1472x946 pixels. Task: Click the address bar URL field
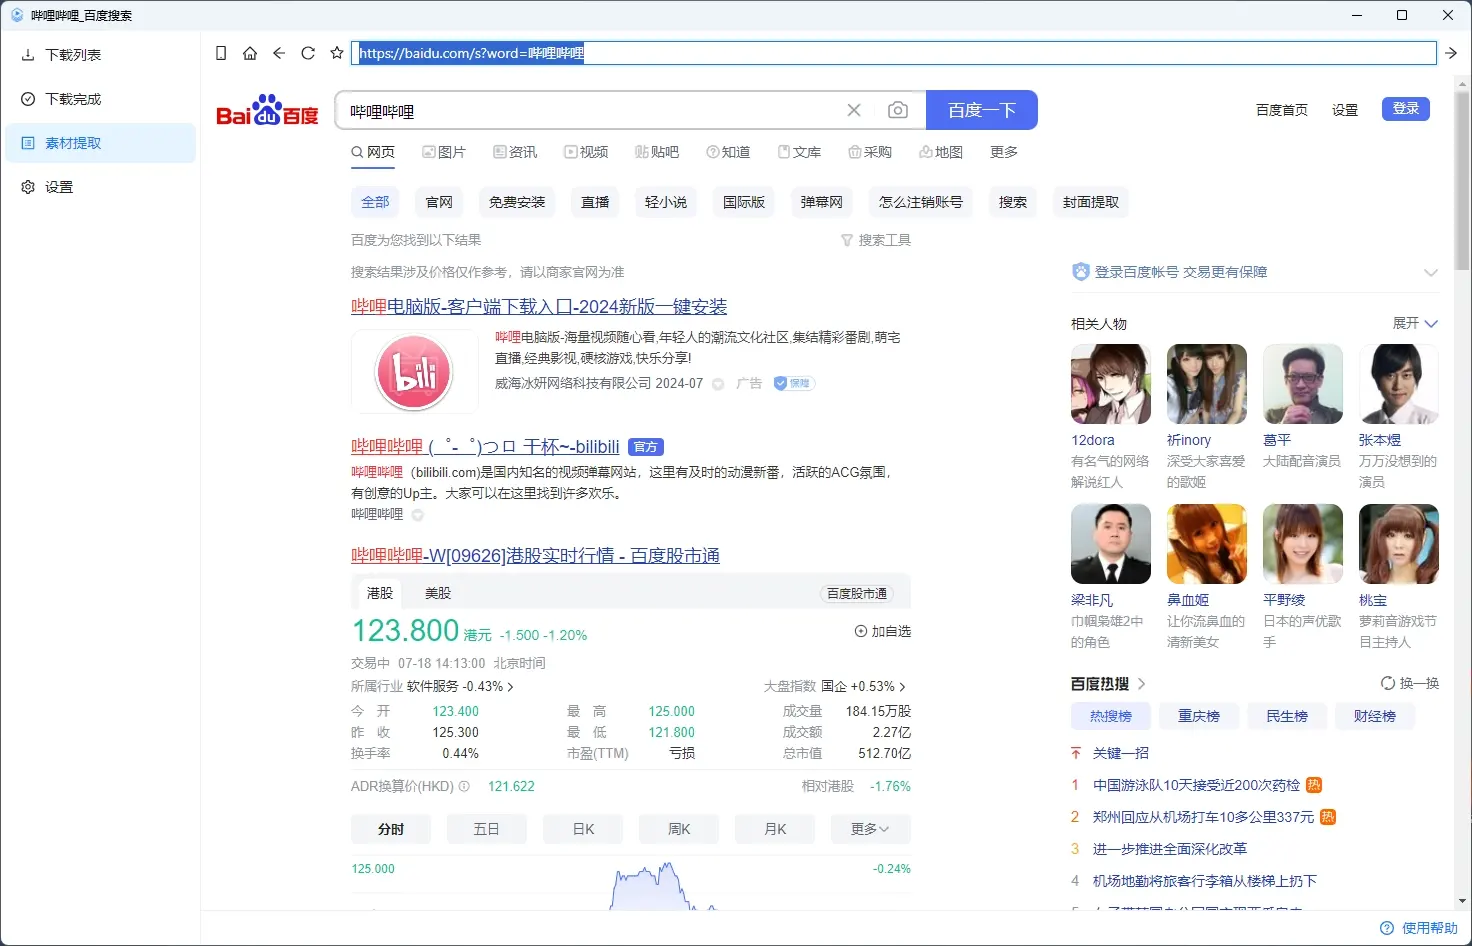[x=893, y=53]
